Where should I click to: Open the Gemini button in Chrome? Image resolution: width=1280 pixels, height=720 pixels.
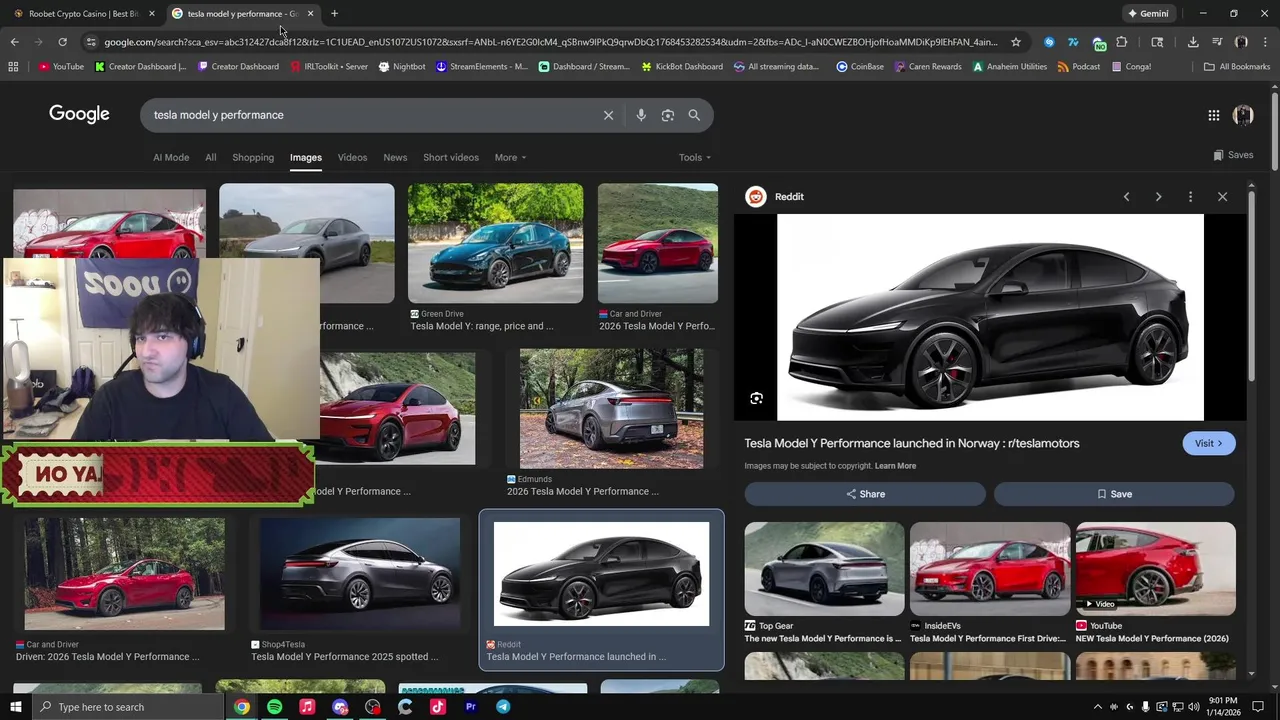(x=1148, y=13)
